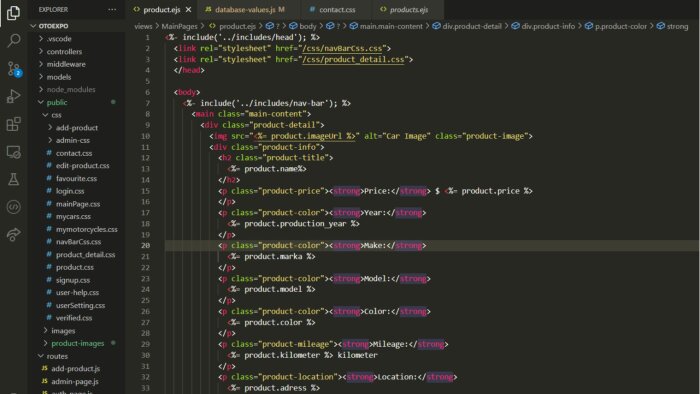The image size is (700, 394).
Task: Expand the admin-css folder
Action: tap(72, 140)
